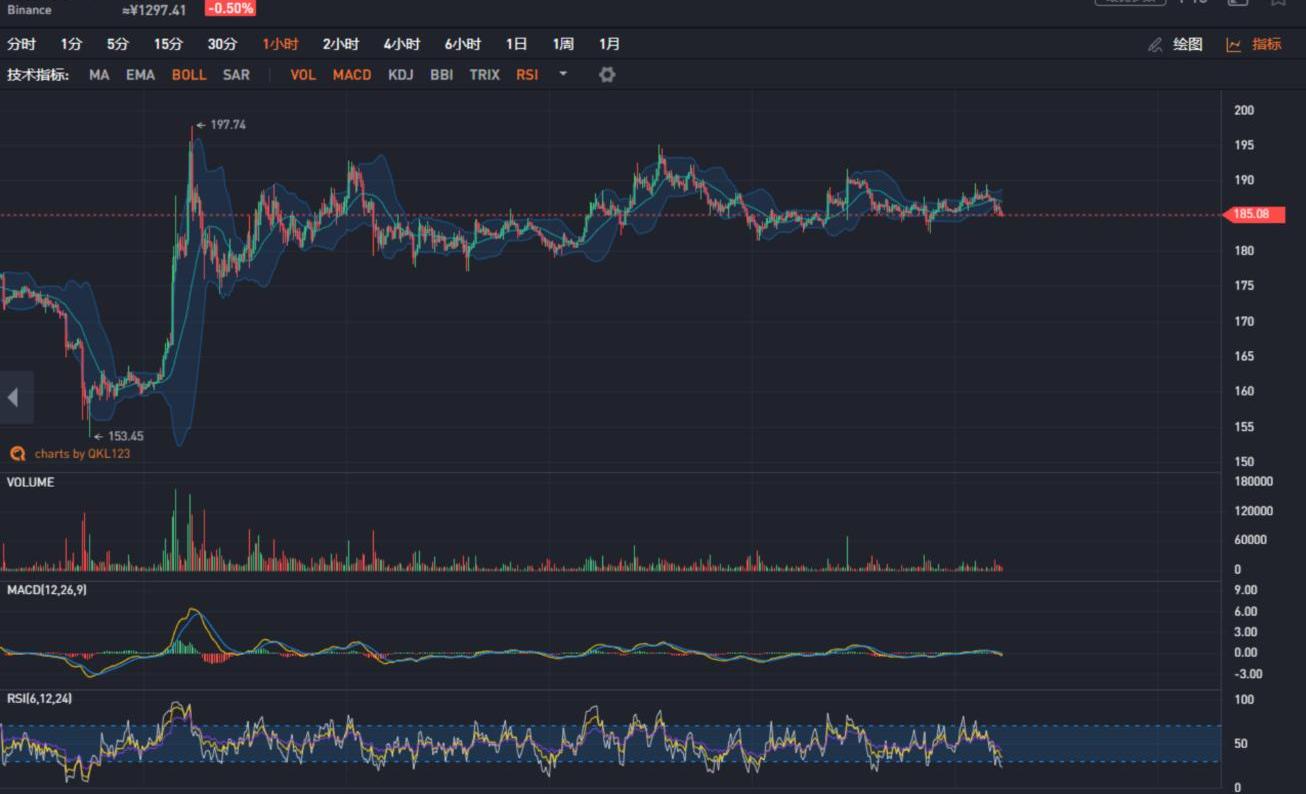Image resolution: width=1306 pixels, height=794 pixels.
Task: Turn on the KDJ indicator
Action: click(400, 75)
